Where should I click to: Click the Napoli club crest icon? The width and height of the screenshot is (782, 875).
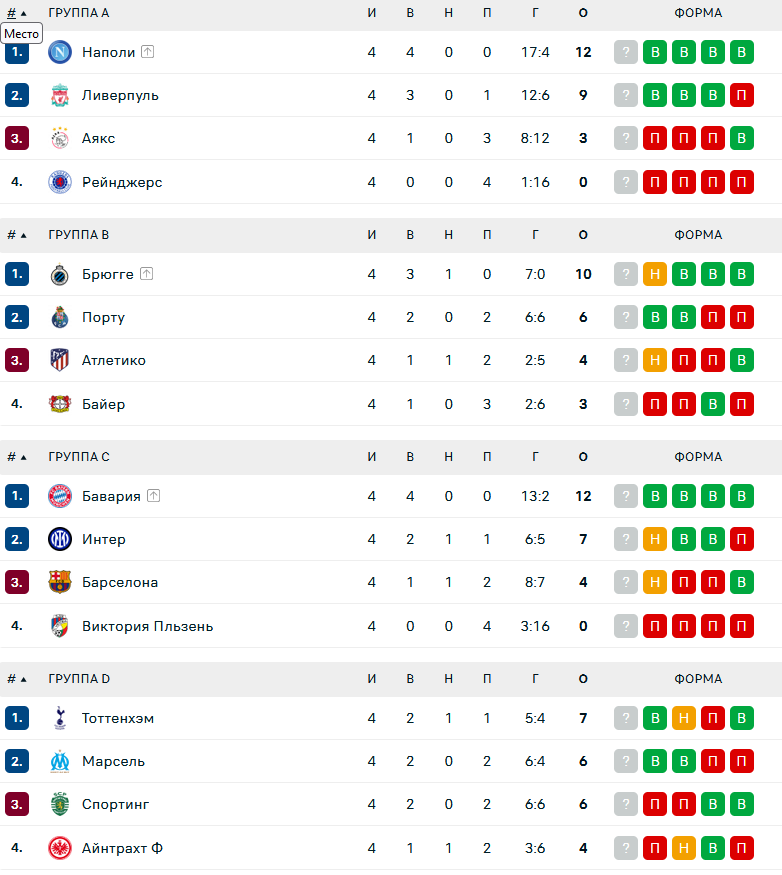coord(60,52)
